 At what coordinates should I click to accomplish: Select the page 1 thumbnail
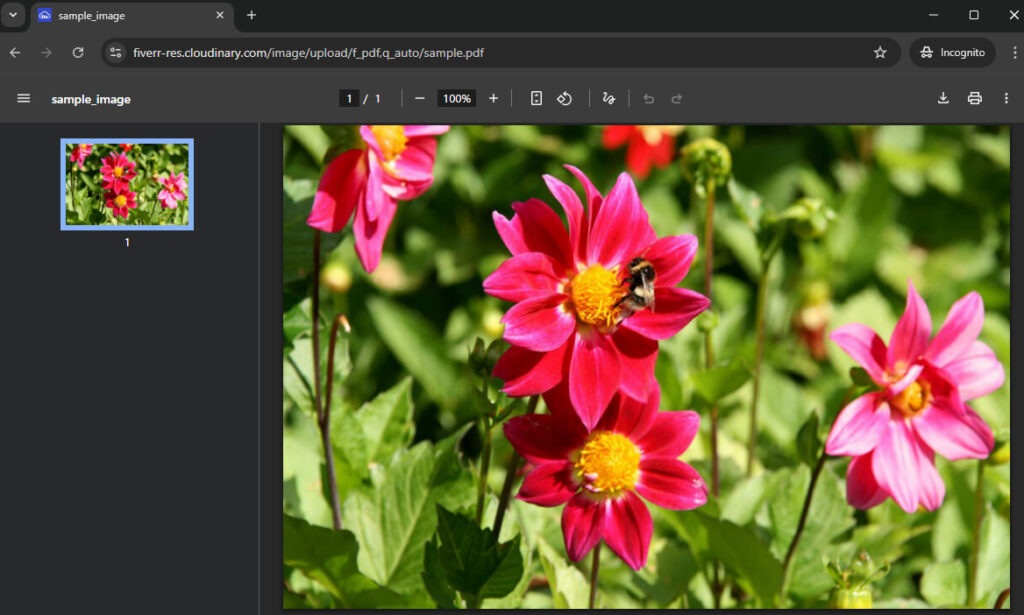pyautogui.click(x=127, y=184)
